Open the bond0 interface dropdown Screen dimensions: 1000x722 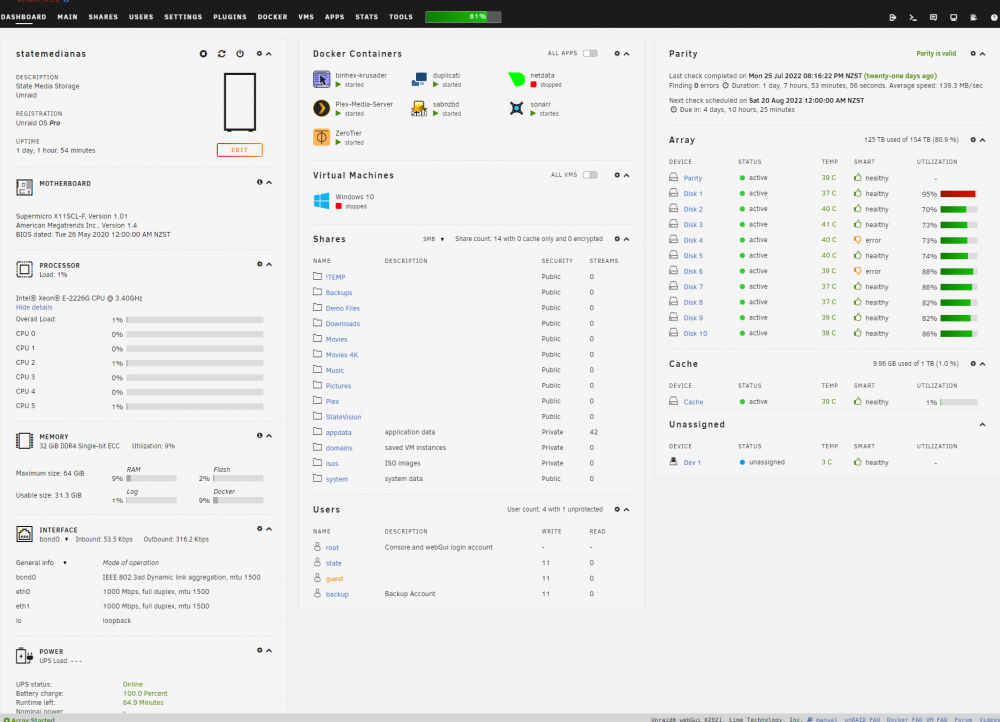tap(54, 540)
